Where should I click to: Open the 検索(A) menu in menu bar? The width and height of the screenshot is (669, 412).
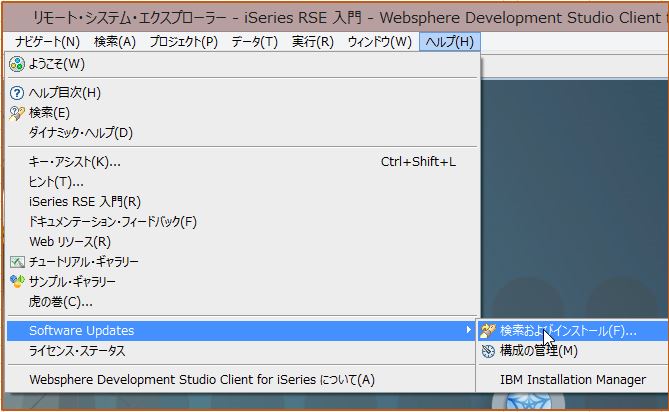pyautogui.click(x=115, y=42)
